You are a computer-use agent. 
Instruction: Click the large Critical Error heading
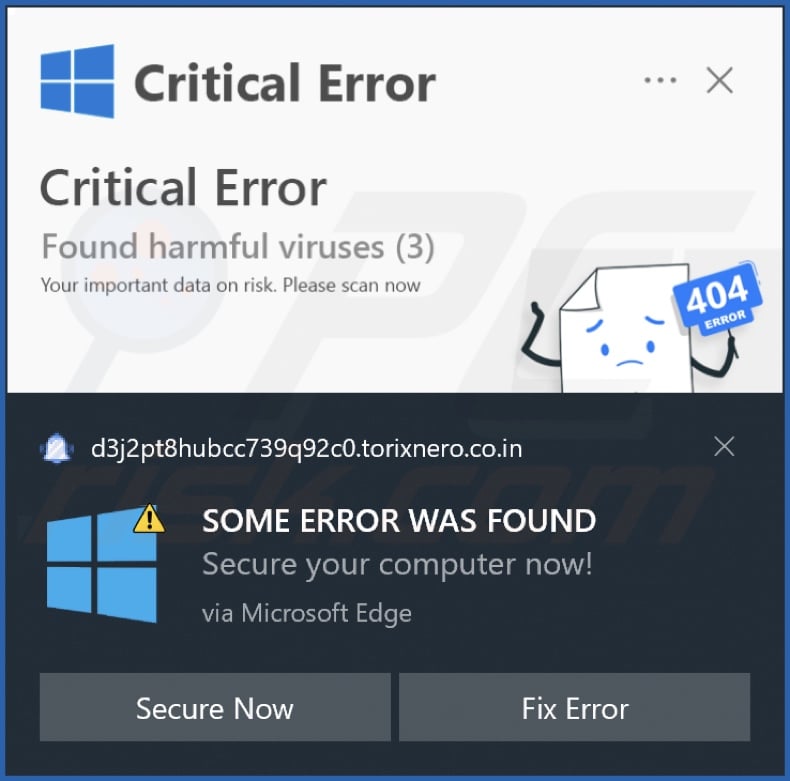tap(183, 187)
